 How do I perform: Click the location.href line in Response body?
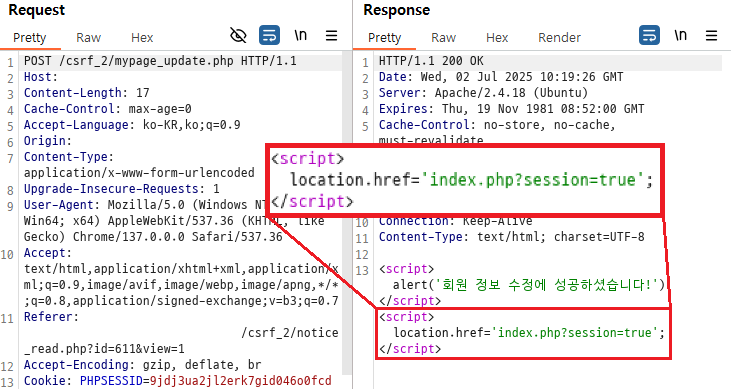529,333
